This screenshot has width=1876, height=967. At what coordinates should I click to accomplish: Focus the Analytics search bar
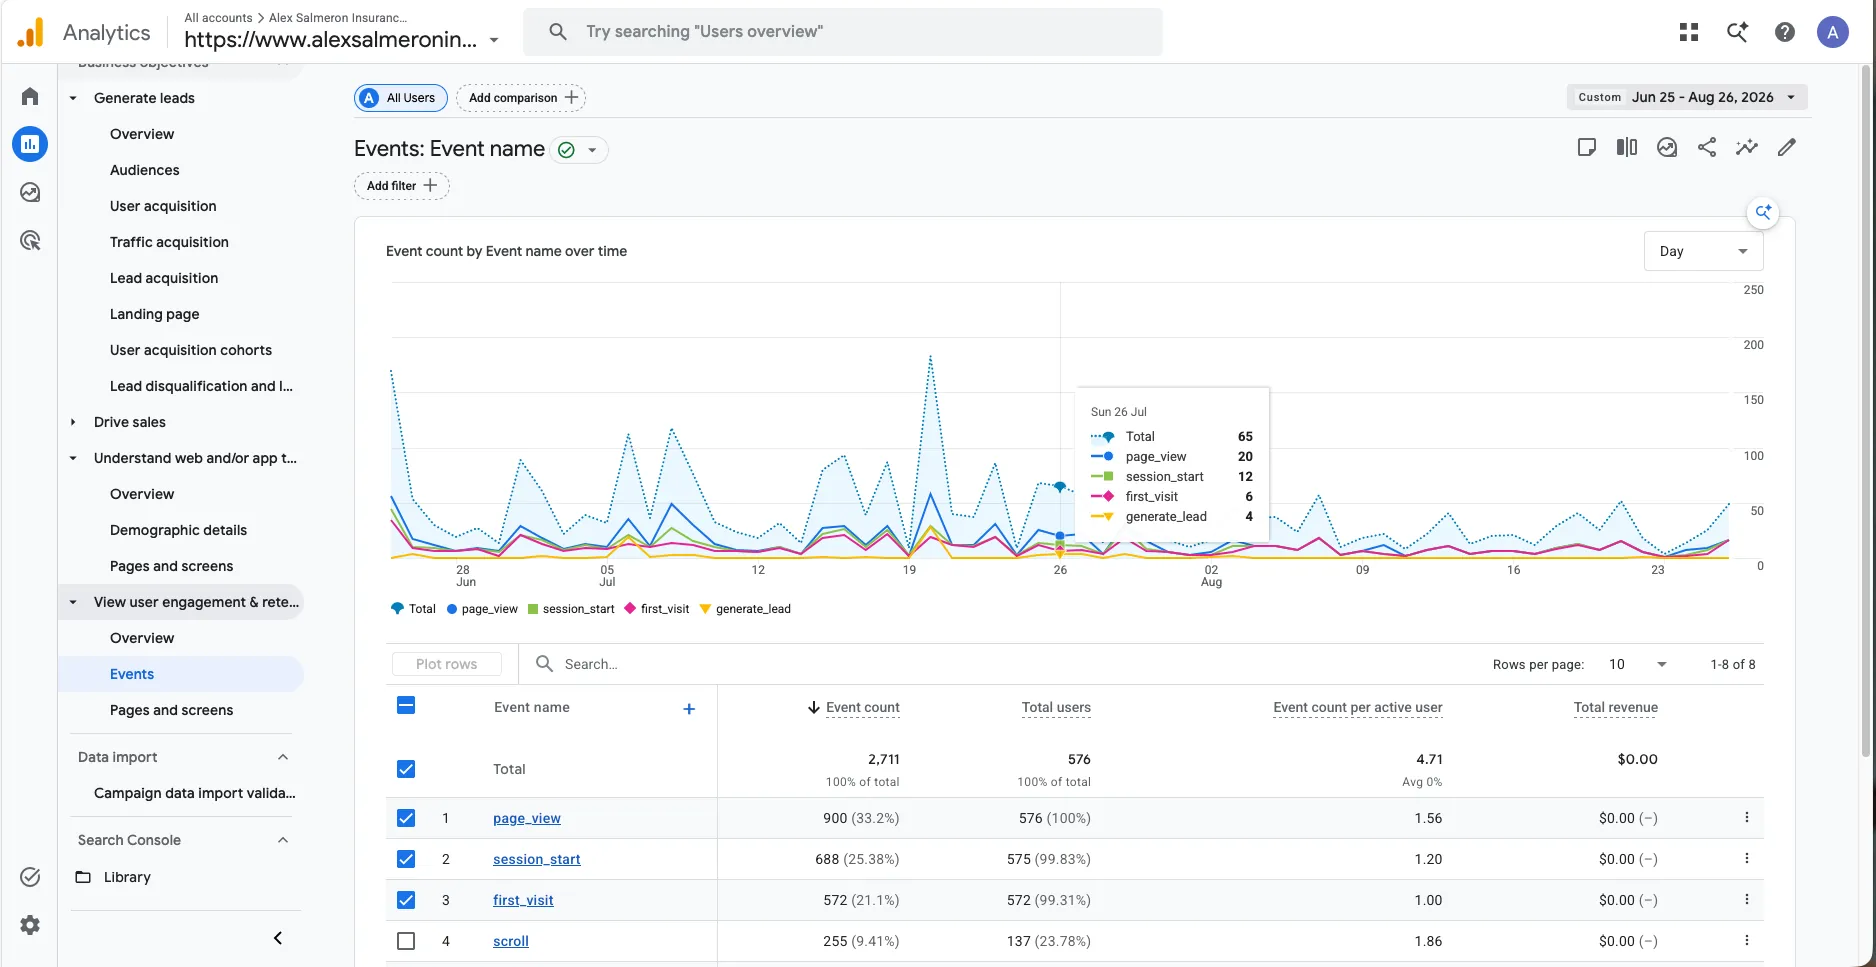pyautogui.click(x=842, y=32)
